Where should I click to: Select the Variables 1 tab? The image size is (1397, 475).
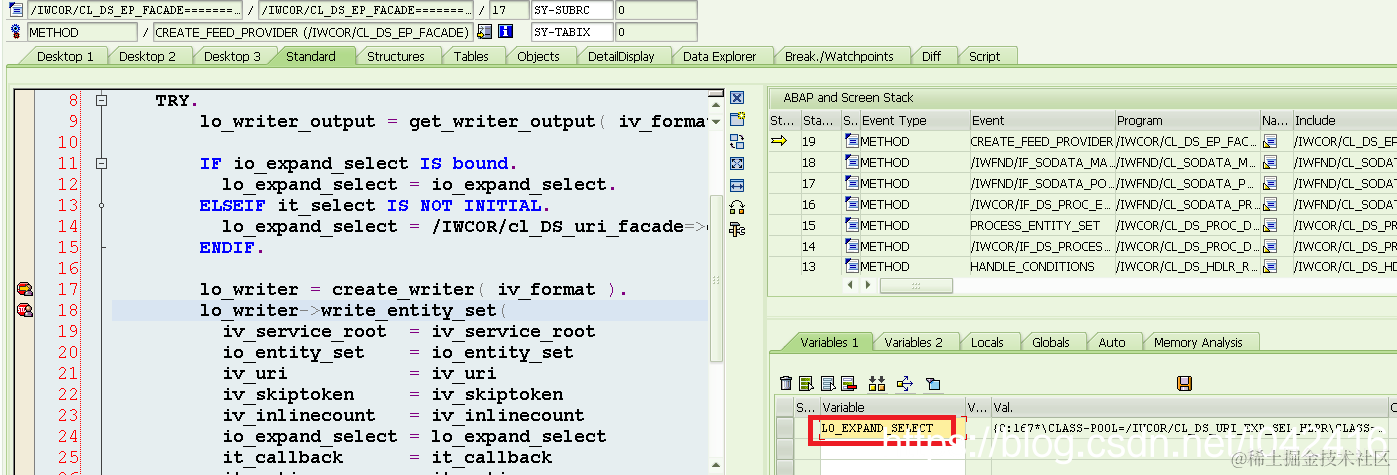click(x=829, y=342)
